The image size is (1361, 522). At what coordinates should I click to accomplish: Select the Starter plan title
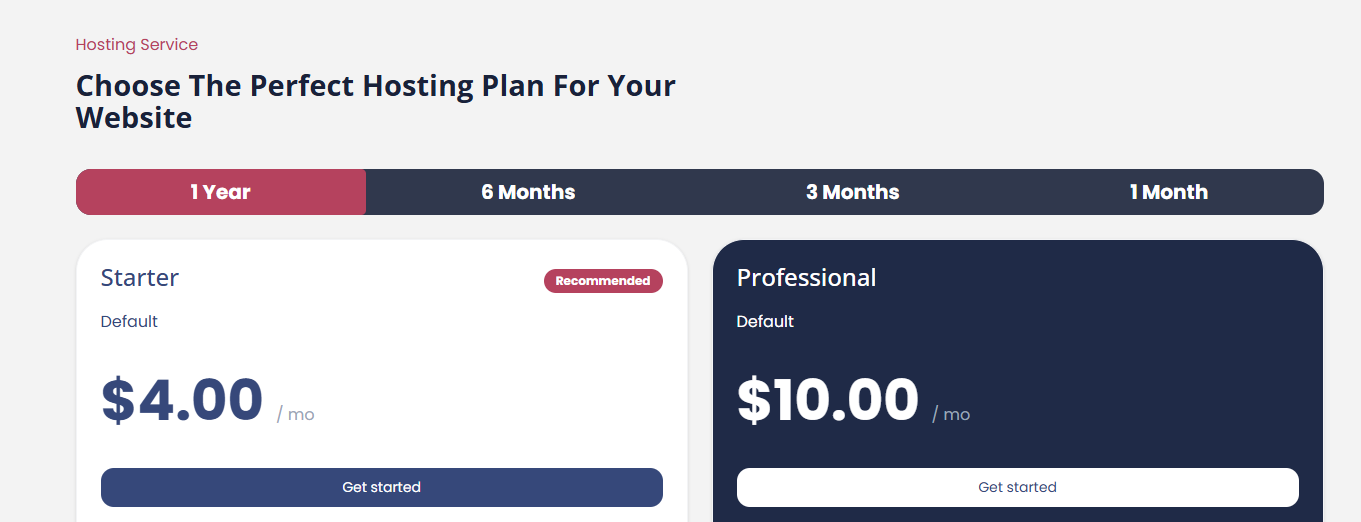[140, 278]
